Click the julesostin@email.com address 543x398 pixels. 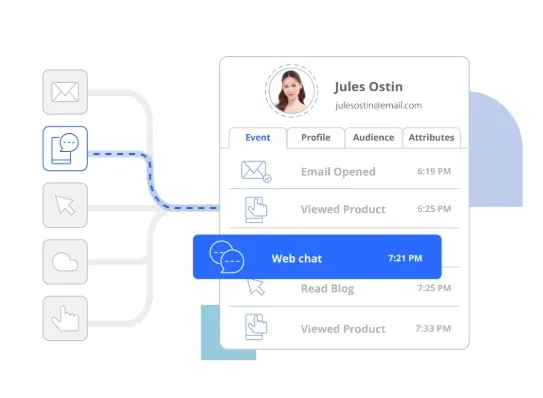coord(378,105)
